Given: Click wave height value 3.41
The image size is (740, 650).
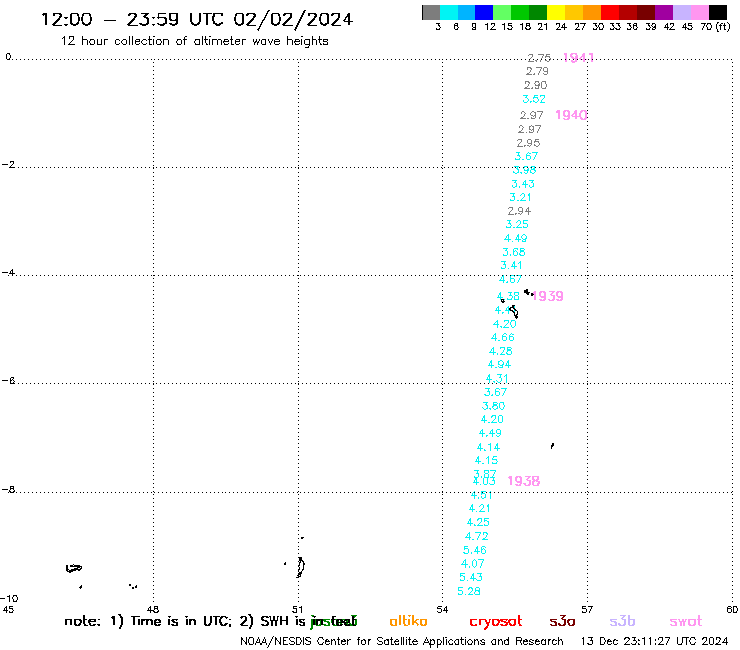Looking at the screenshot, I should (512, 265).
